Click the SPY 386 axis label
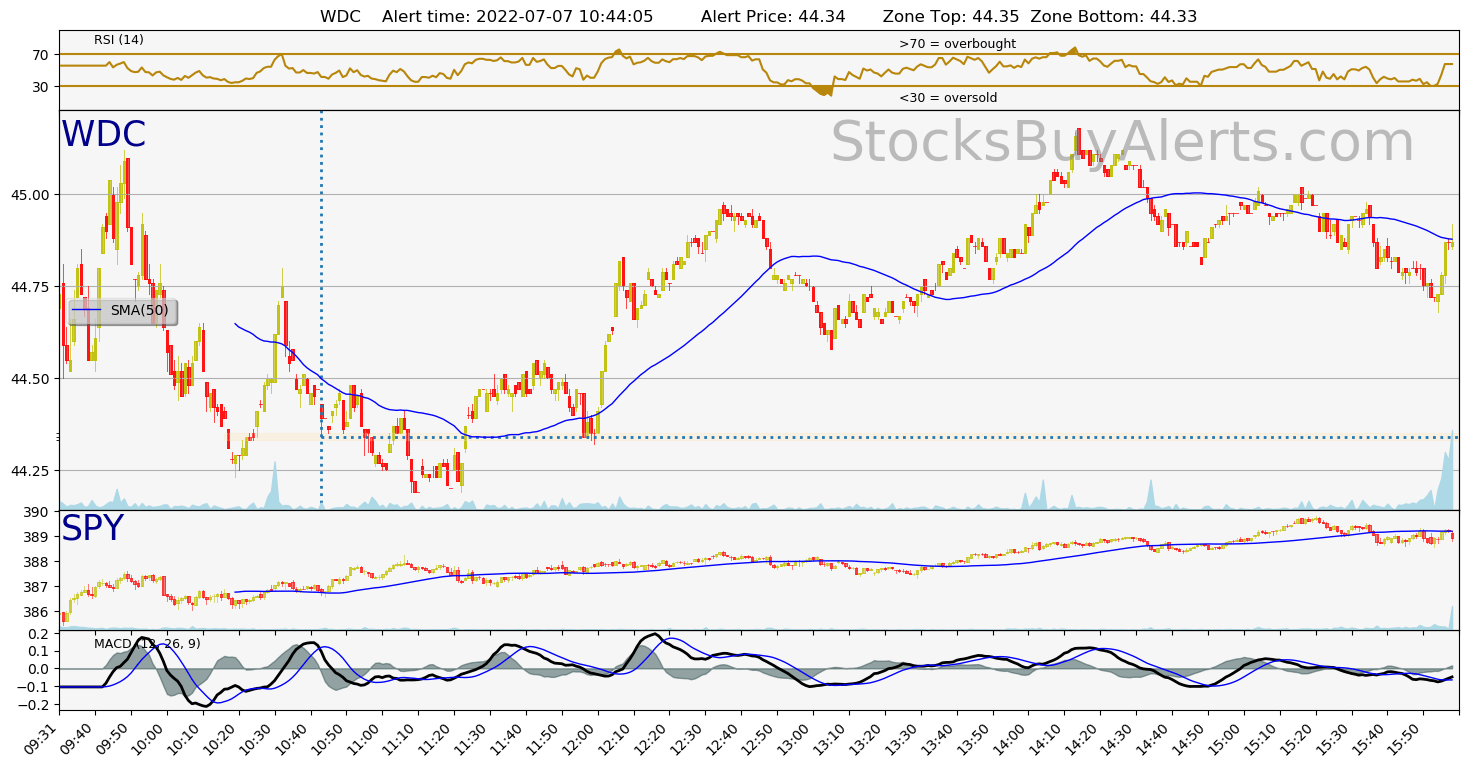The image size is (1474, 768). 37,612
